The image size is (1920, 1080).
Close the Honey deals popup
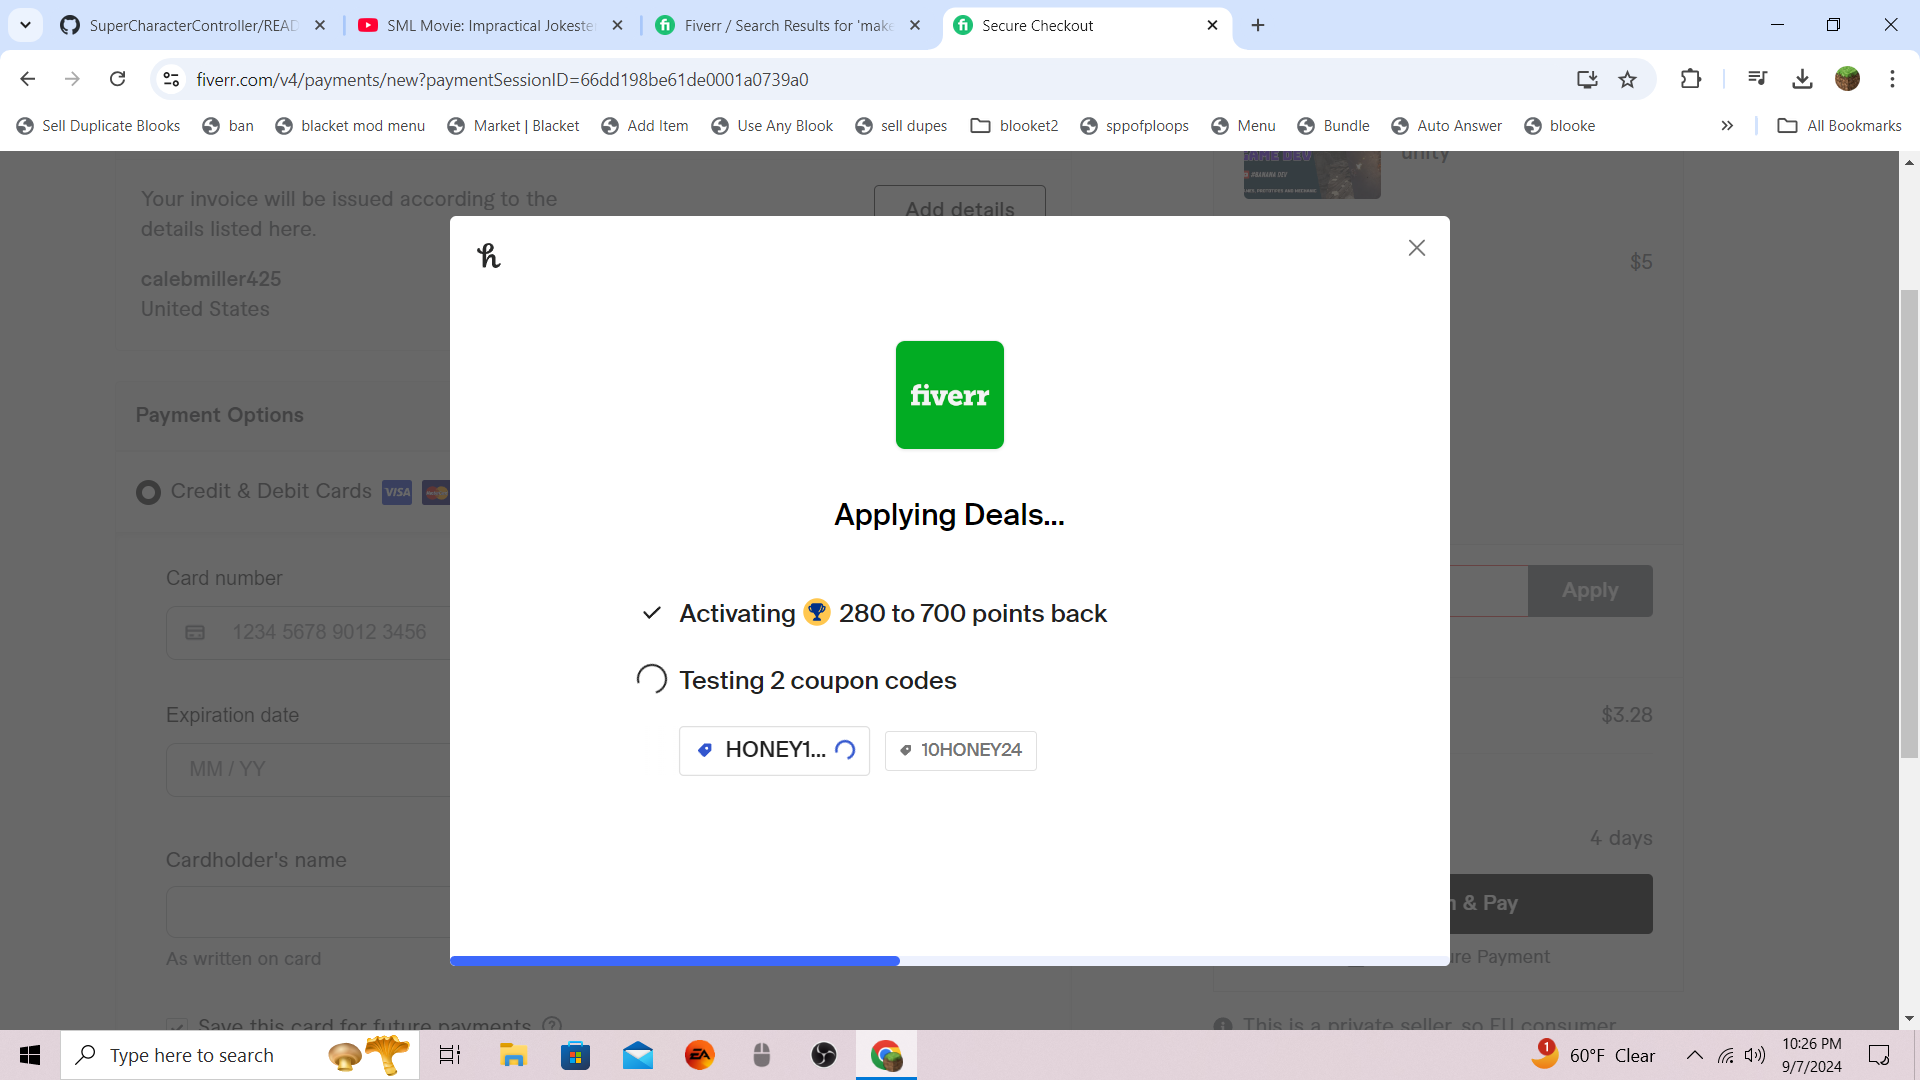tap(1416, 248)
